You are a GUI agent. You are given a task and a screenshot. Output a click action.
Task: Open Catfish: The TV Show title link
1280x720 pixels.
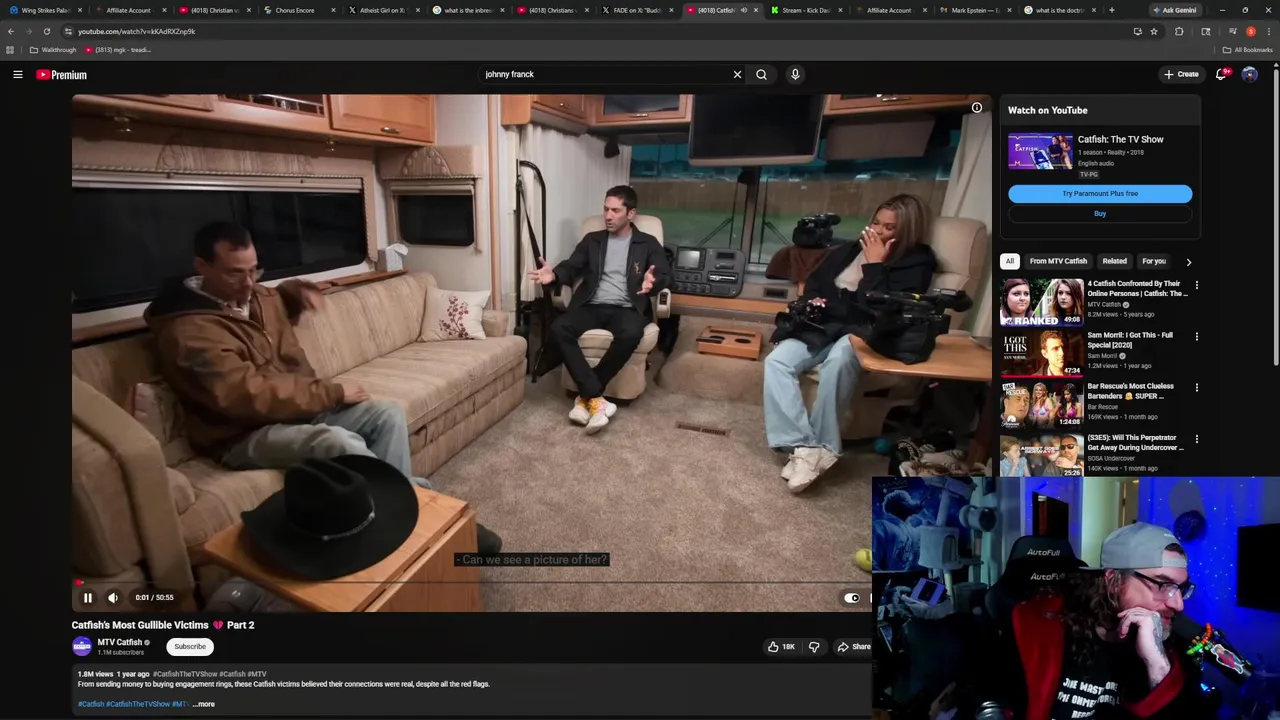click(x=1120, y=139)
